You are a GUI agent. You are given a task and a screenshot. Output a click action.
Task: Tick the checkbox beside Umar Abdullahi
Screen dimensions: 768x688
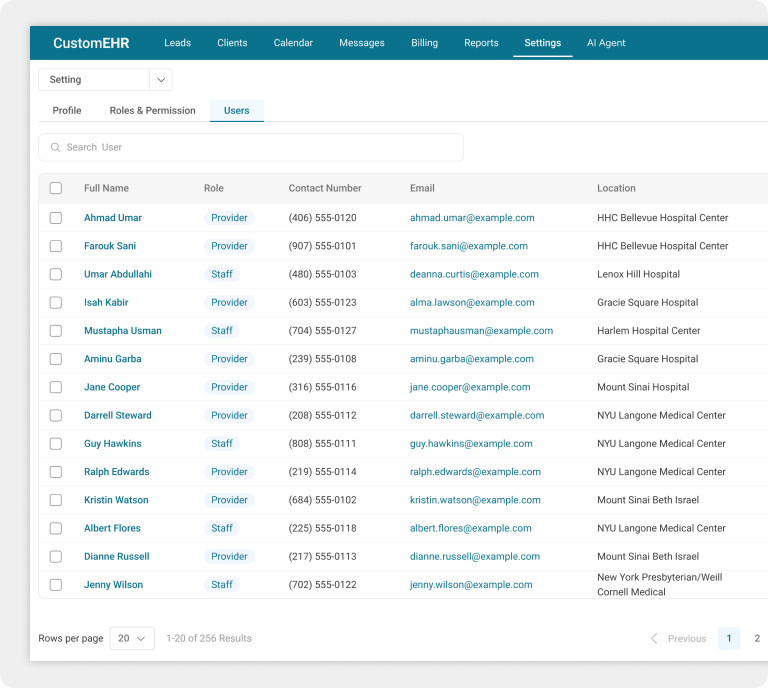point(56,274)
